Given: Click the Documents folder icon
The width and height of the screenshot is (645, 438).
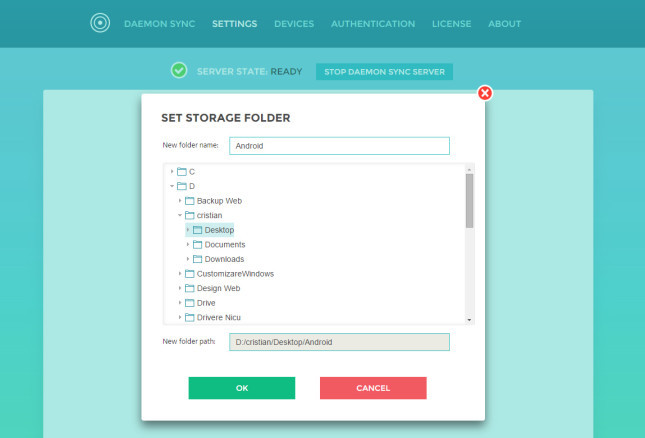Looking at the screenshot, I should (x=197, y=245).
